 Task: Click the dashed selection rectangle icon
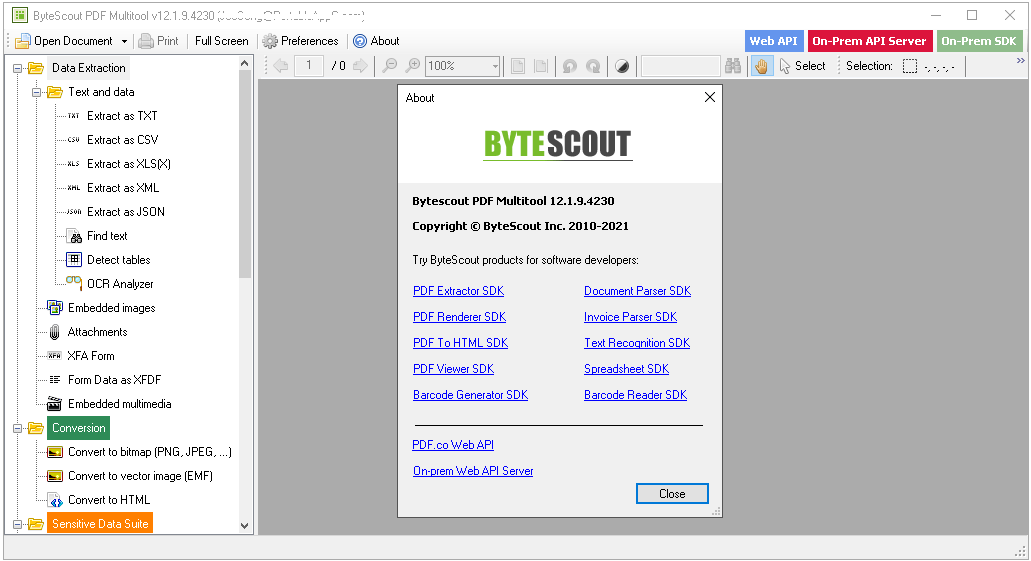tap(910, 66)
